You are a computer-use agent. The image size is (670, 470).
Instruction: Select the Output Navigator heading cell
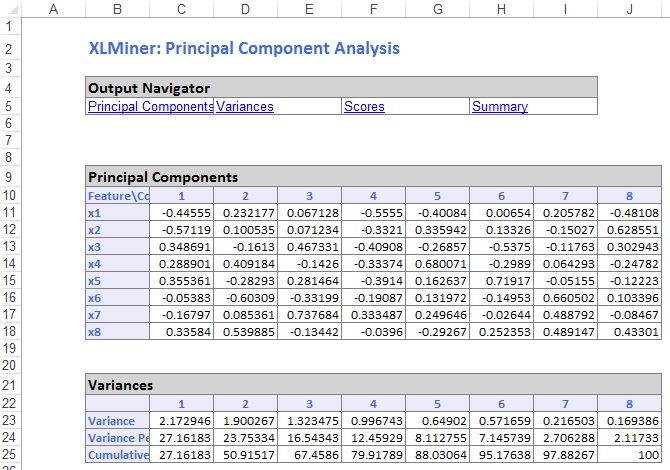[148, 88]
